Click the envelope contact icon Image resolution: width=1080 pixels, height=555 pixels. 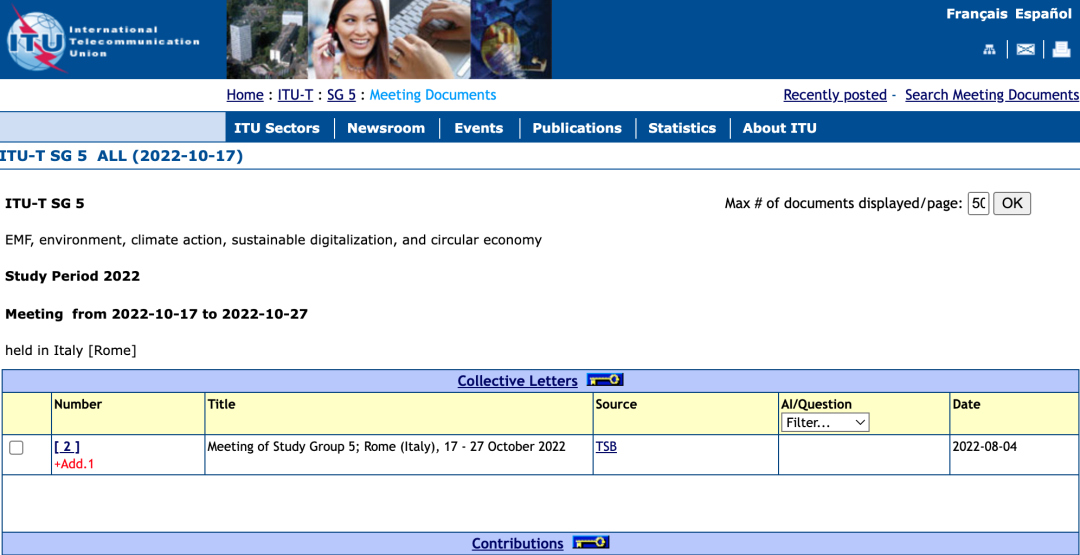pyautogui.click(x=1026, y=49)
